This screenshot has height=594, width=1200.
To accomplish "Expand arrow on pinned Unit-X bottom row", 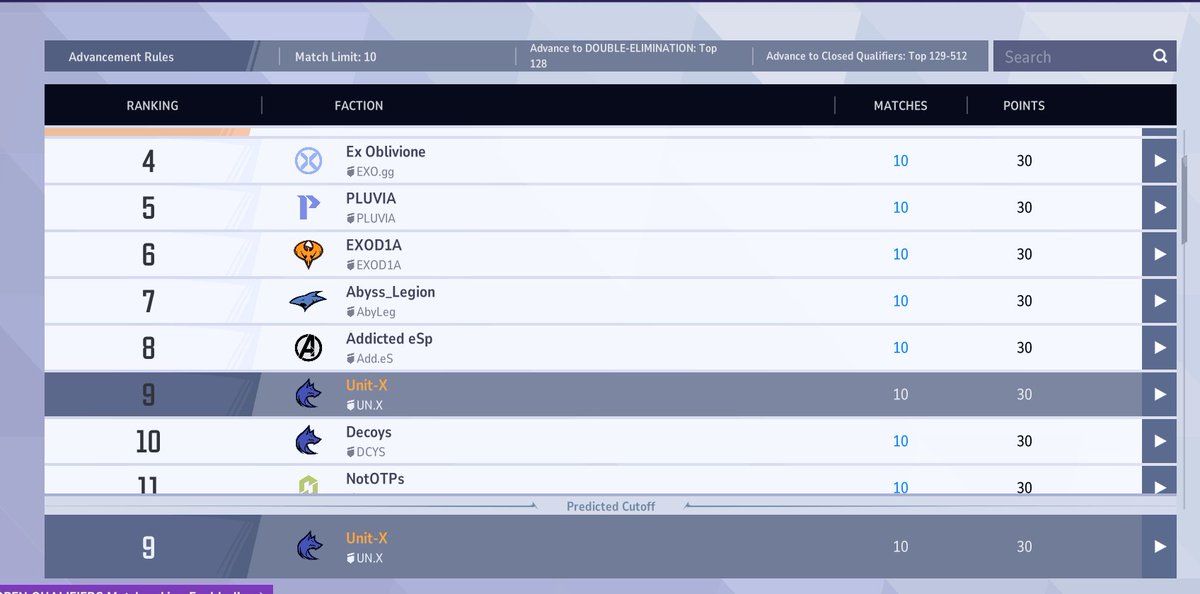I will (x=1159, y=547).
